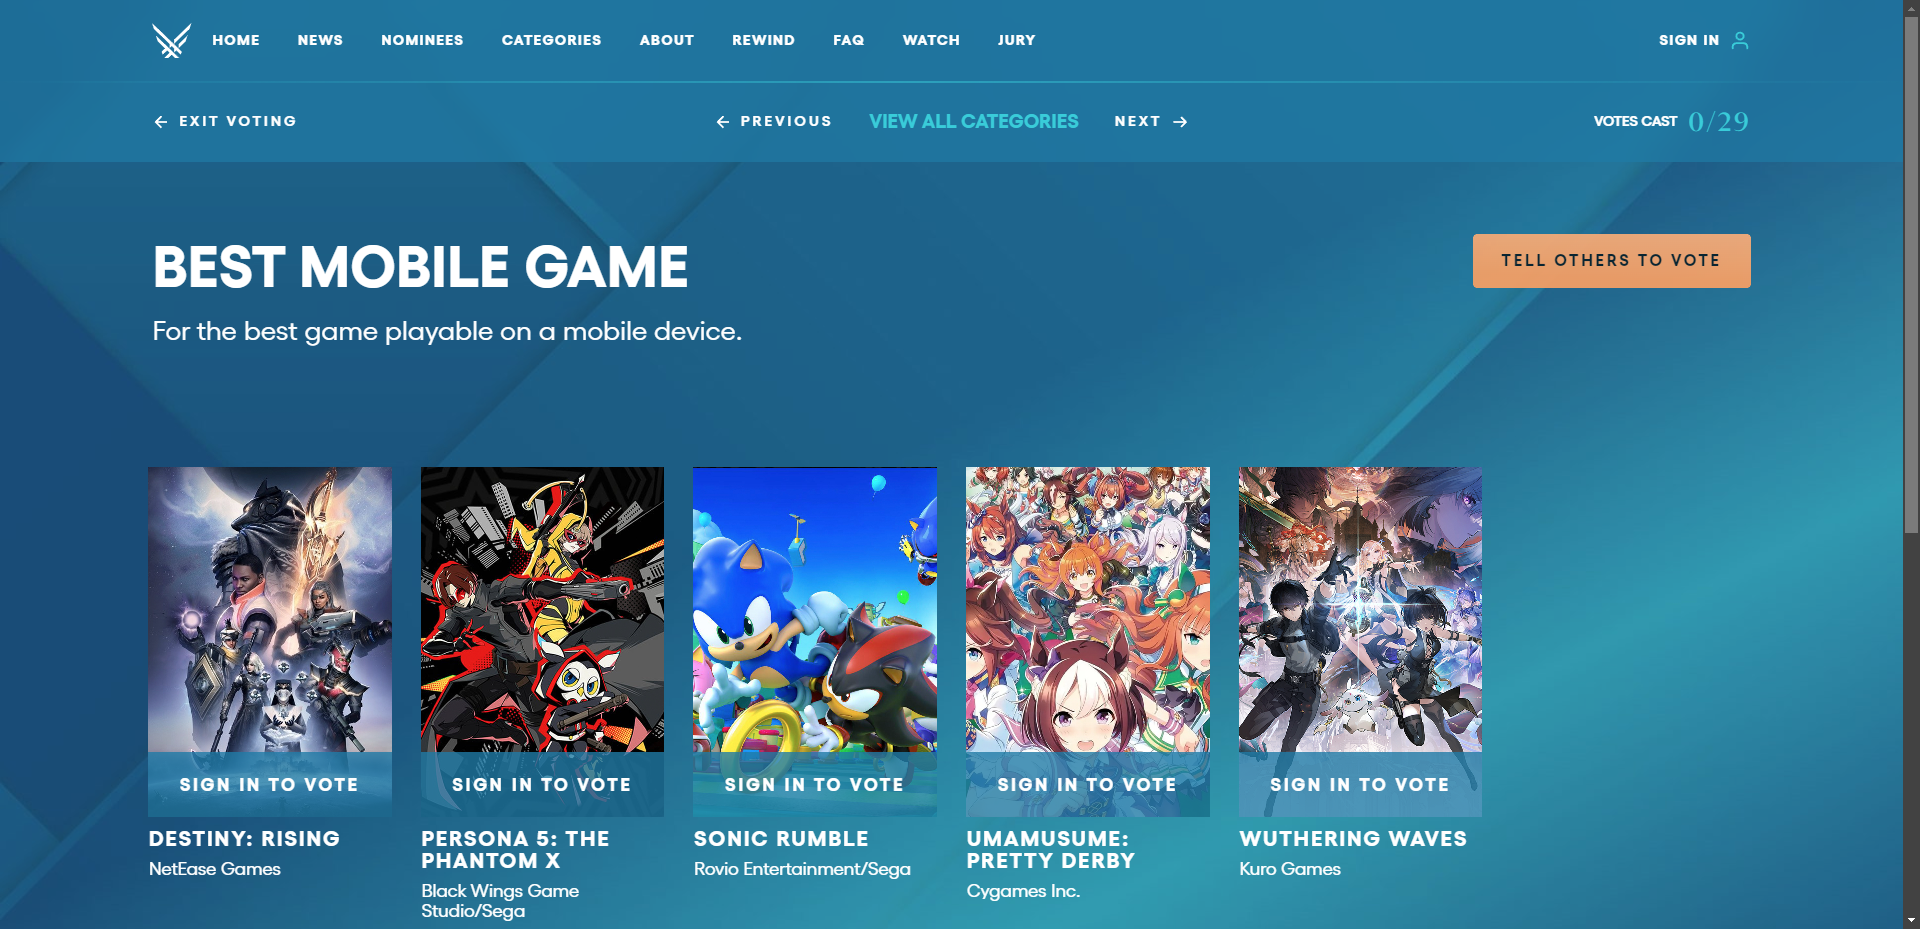Click the page vertical scrollbar thumb

tap(1911, 275)
